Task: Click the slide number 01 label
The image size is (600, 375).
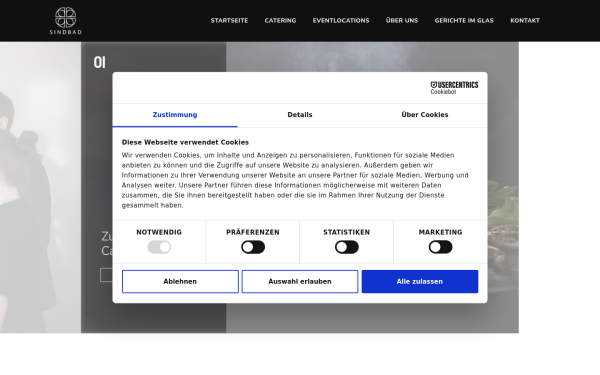Action: pos(99,62)
